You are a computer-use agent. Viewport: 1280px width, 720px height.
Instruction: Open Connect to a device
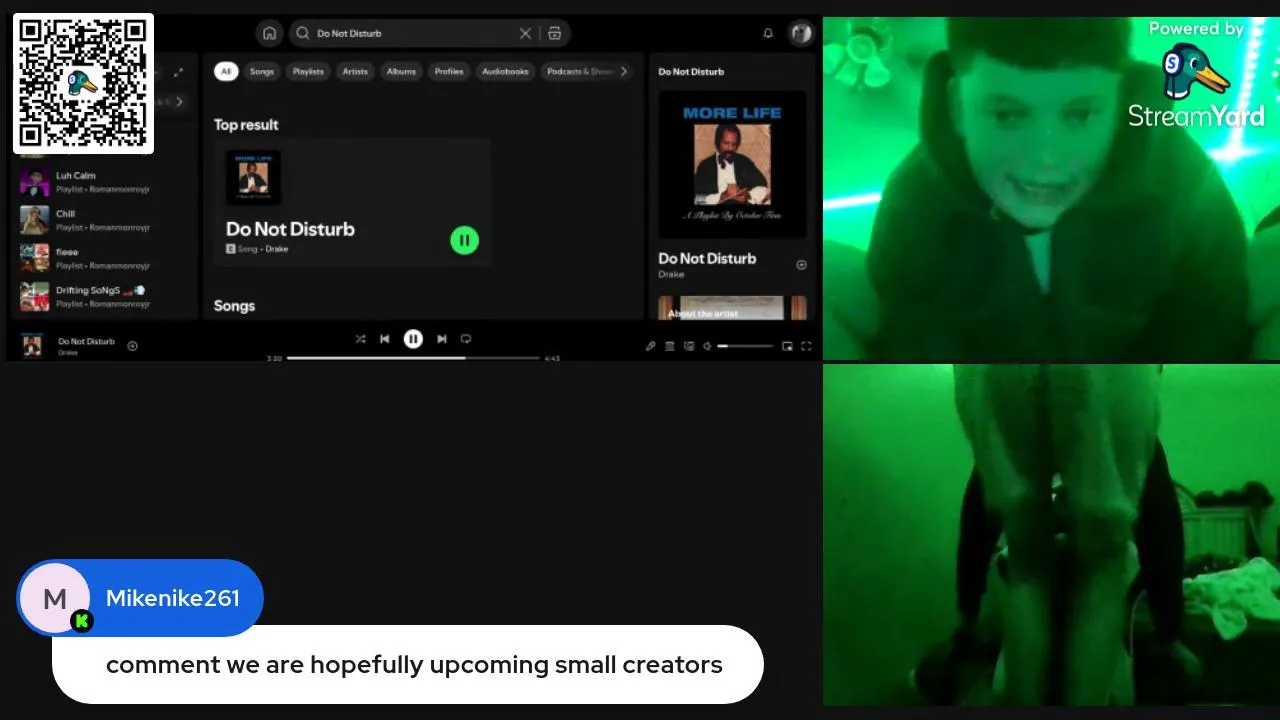coord(689,346)
